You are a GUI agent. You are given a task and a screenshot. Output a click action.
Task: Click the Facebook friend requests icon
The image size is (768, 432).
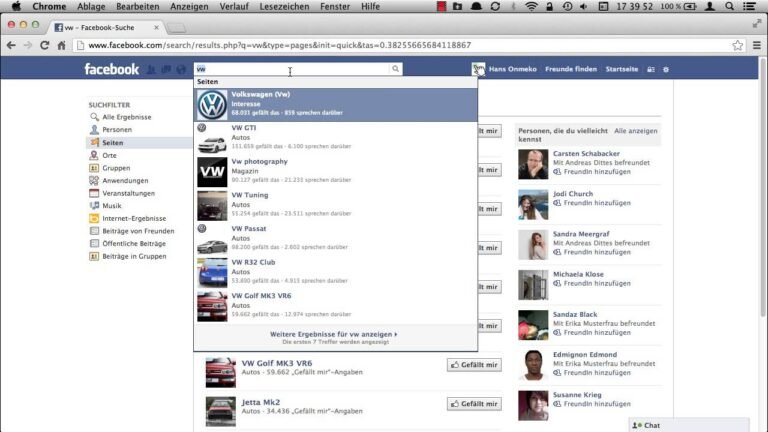click(x=152, y=70)
